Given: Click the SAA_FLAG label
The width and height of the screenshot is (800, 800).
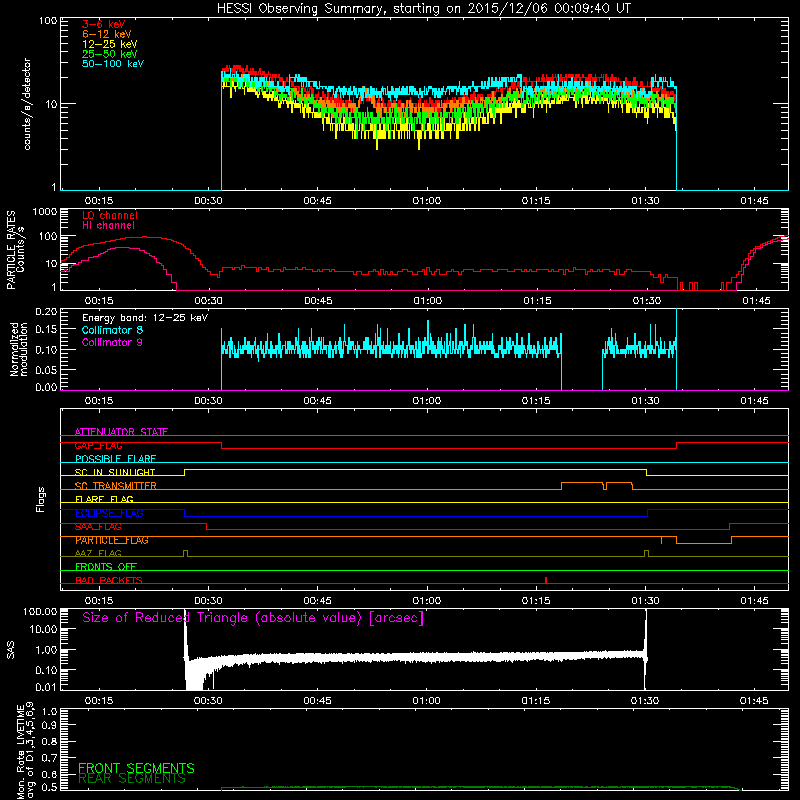Looking at the screenshot, I should click(x=98, y=527).
